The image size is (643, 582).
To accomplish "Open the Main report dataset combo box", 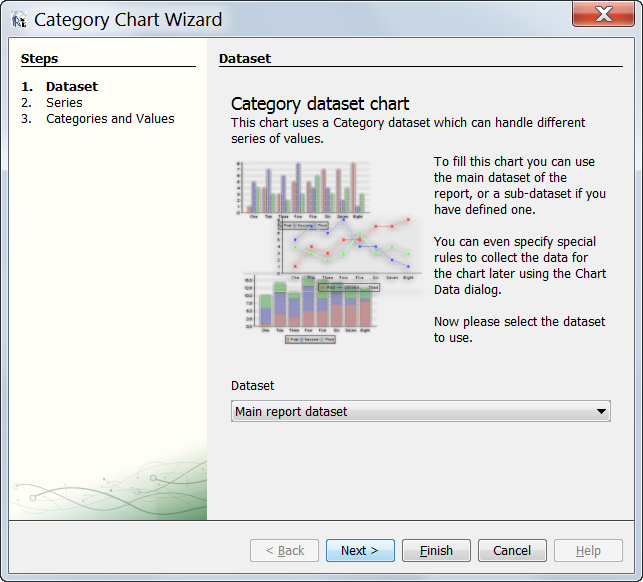I will 420,411.
